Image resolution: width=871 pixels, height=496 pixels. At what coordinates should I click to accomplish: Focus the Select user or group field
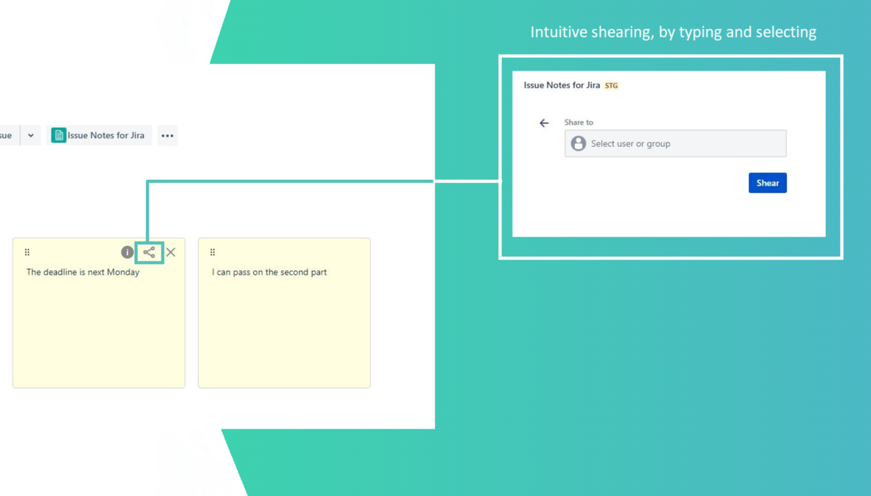coord(675,143)
